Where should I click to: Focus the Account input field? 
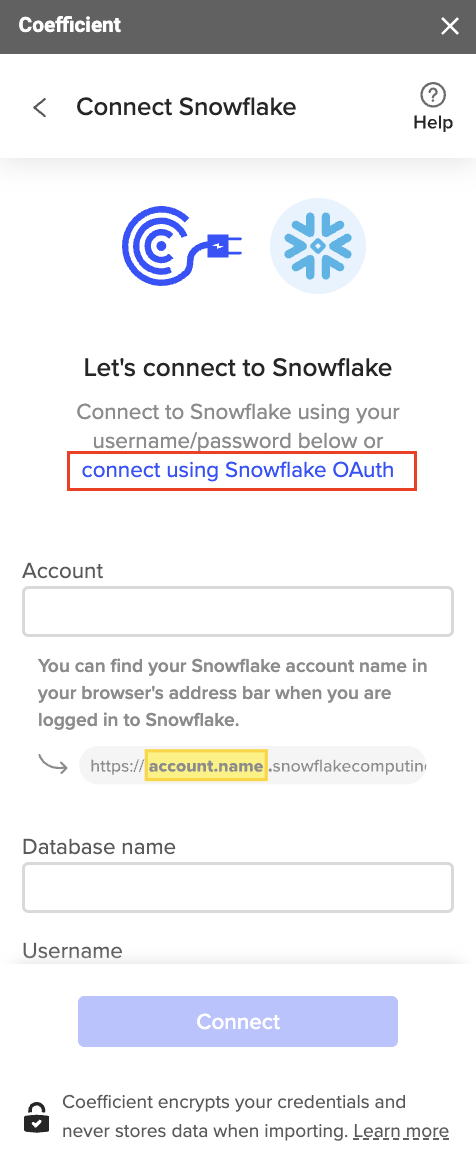(x=238, y=612)
